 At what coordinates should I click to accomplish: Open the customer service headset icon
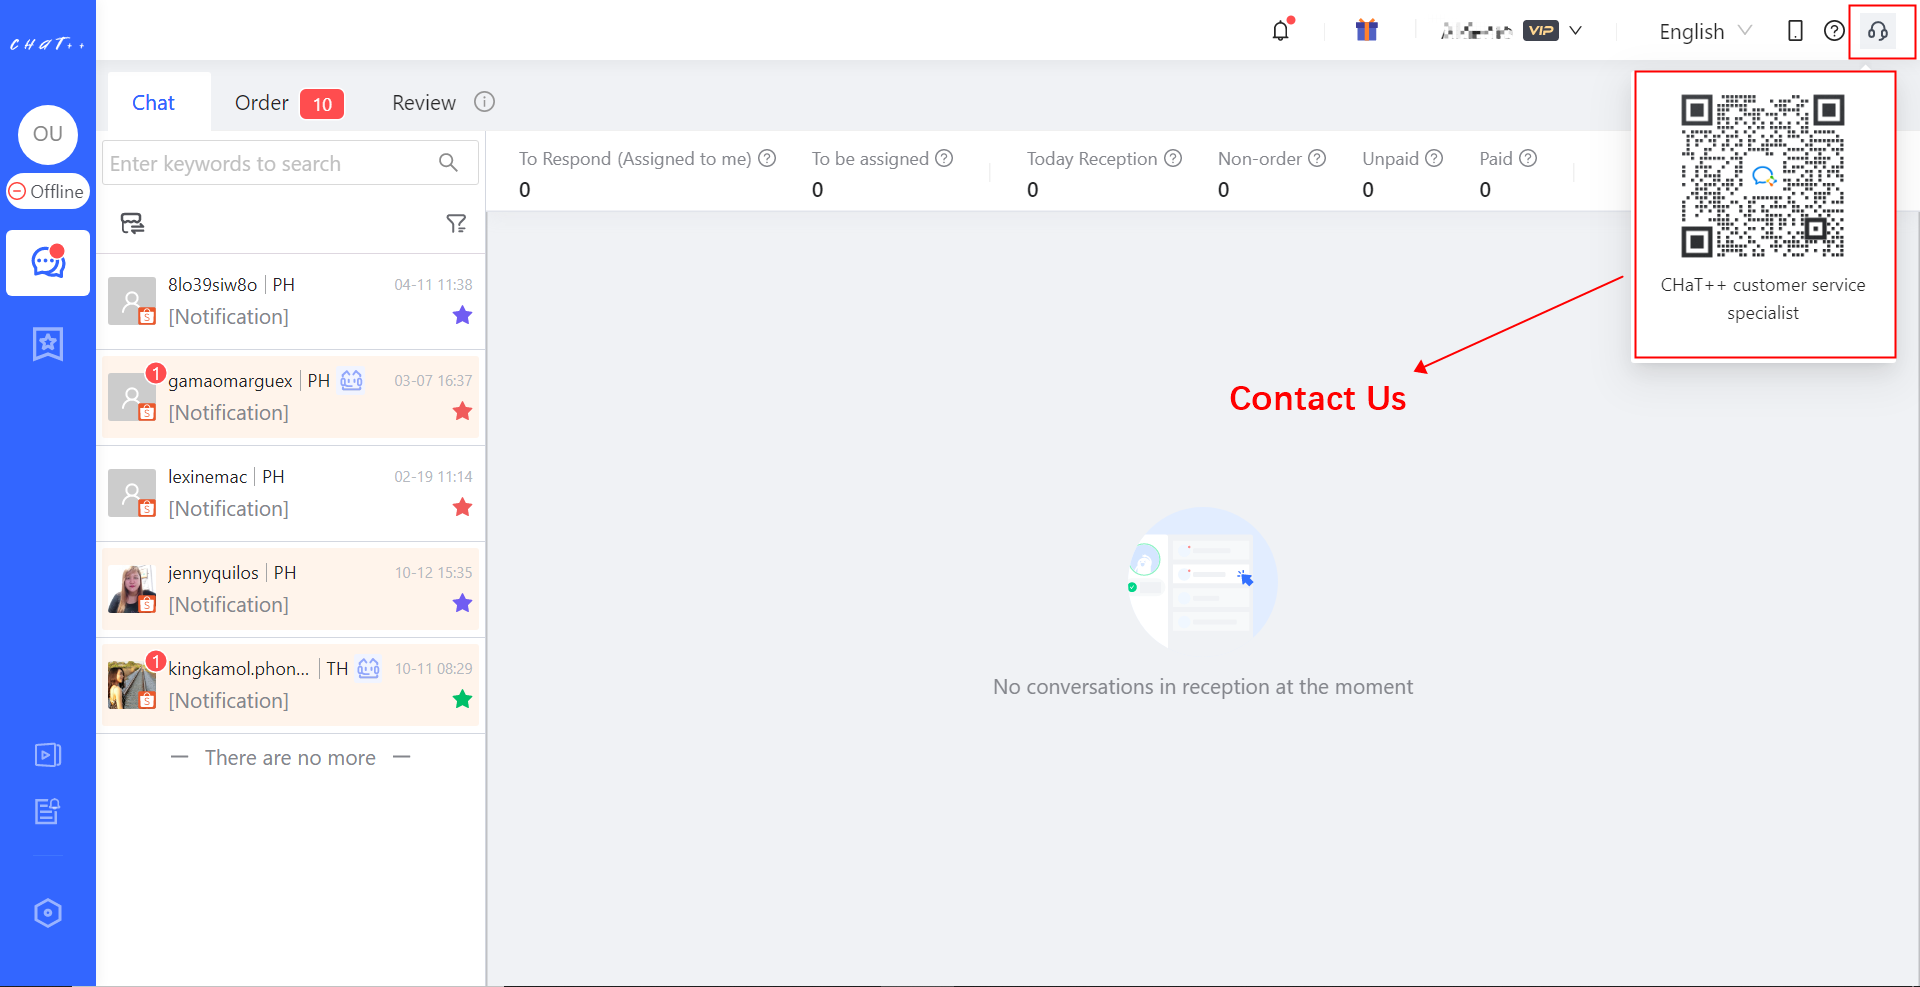point(1877,31)
